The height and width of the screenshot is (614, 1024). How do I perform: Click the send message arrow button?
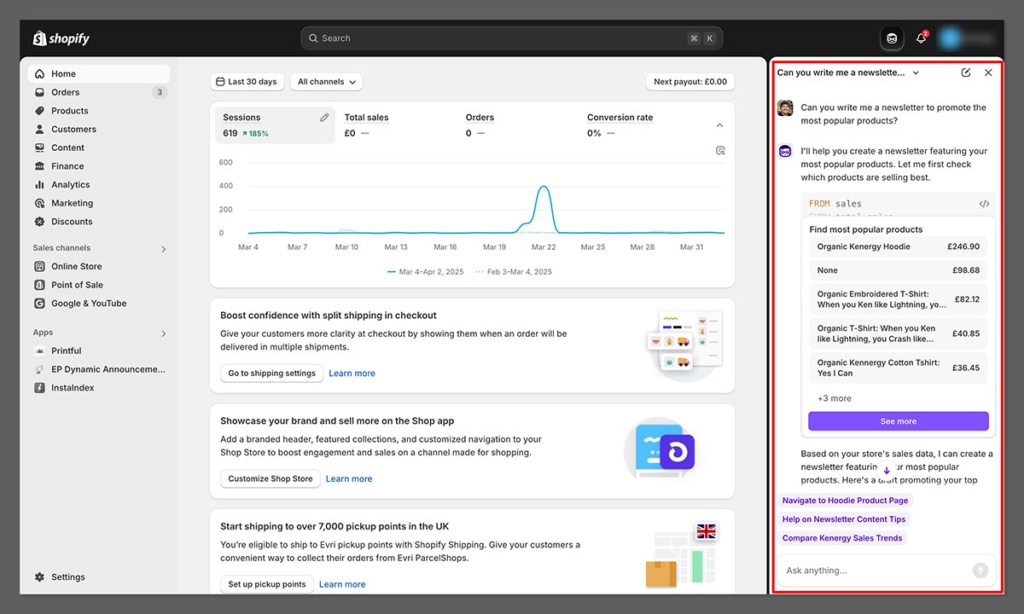click(980, 570)
